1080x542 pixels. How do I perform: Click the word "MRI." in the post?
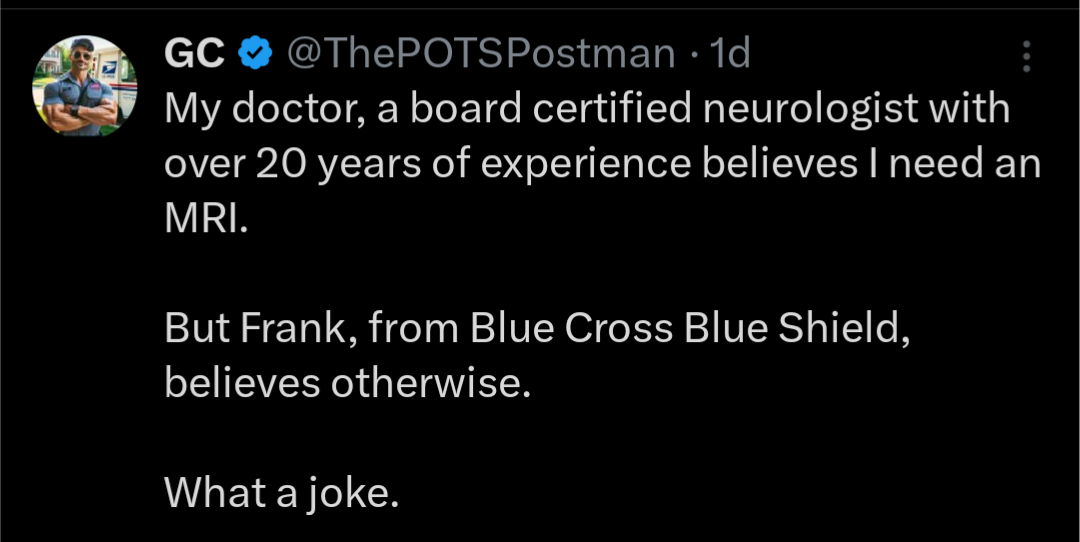[x=203, y=219]
